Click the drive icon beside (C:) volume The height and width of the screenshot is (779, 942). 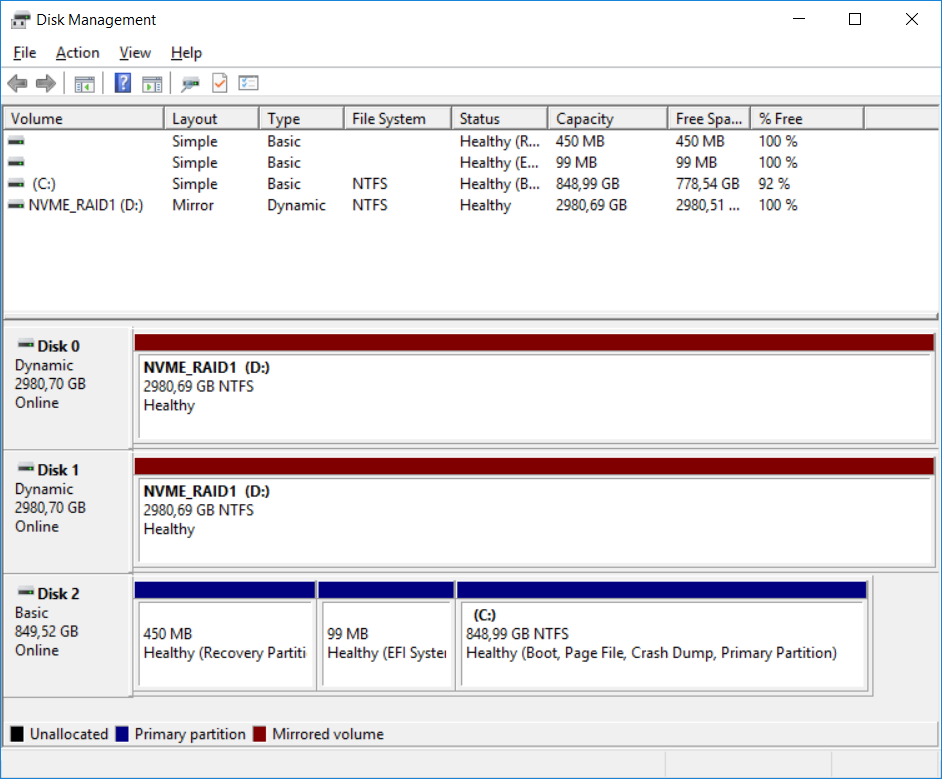click(x=16, y=184)
